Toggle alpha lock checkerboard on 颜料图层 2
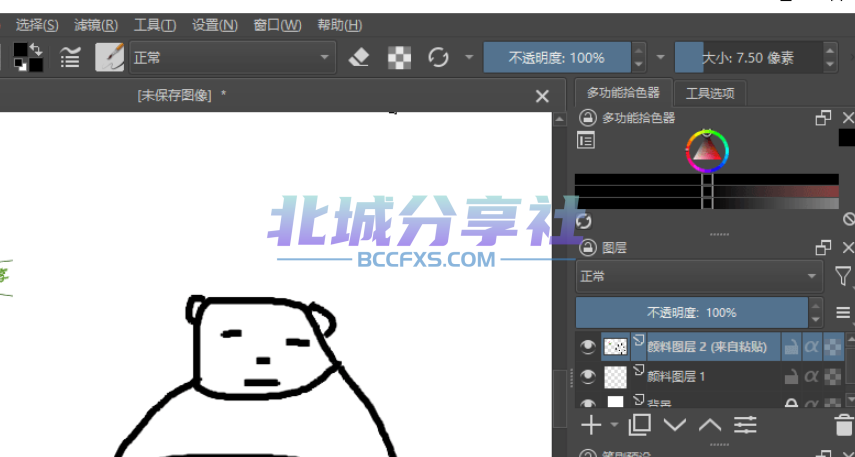Screen dimensions: 855x457 click(833, 346)
